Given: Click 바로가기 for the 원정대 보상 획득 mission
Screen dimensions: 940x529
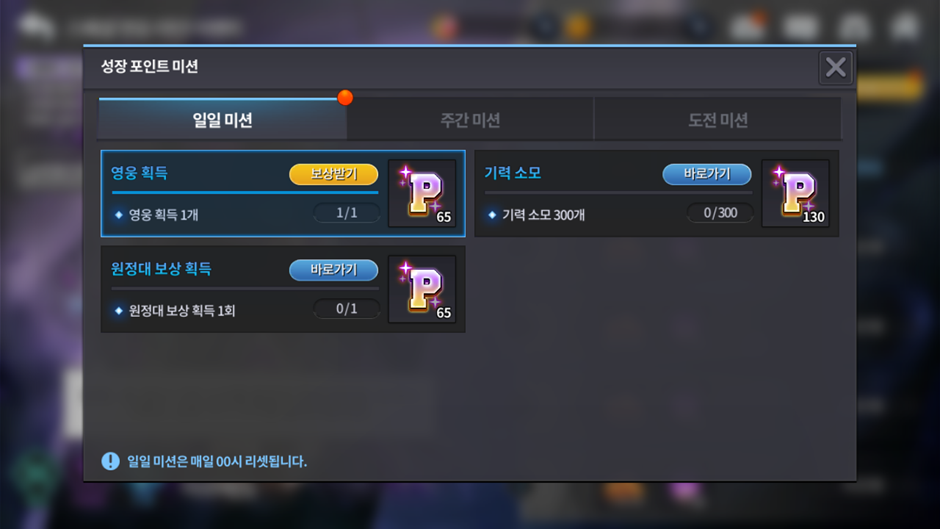Looking at the screenshot, I should (333, 270).
